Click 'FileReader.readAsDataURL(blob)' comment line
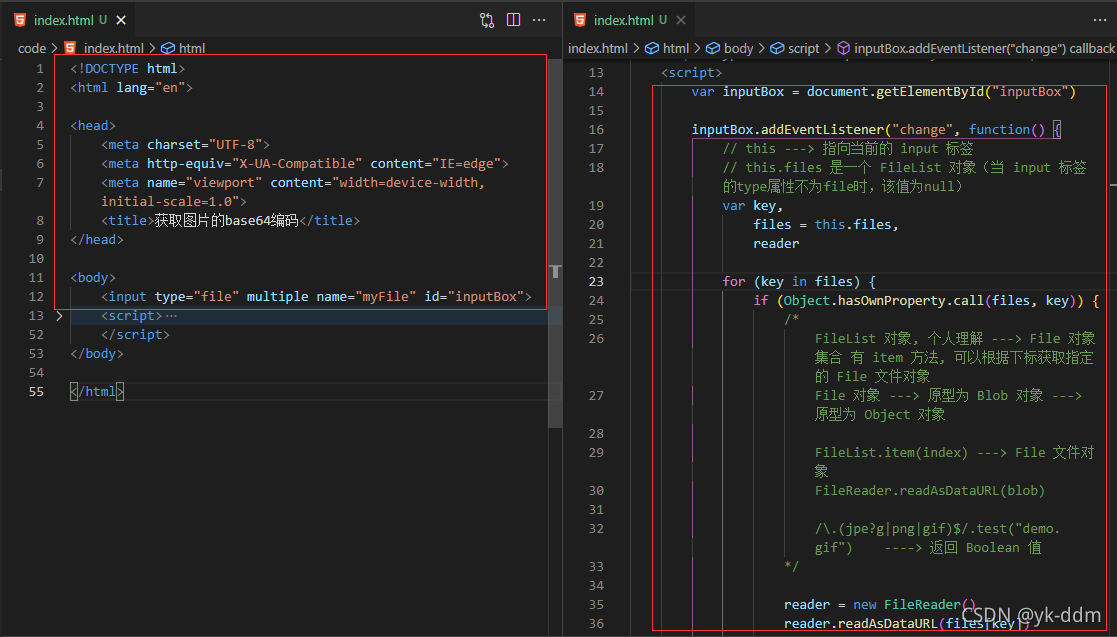 coord(930,491)
